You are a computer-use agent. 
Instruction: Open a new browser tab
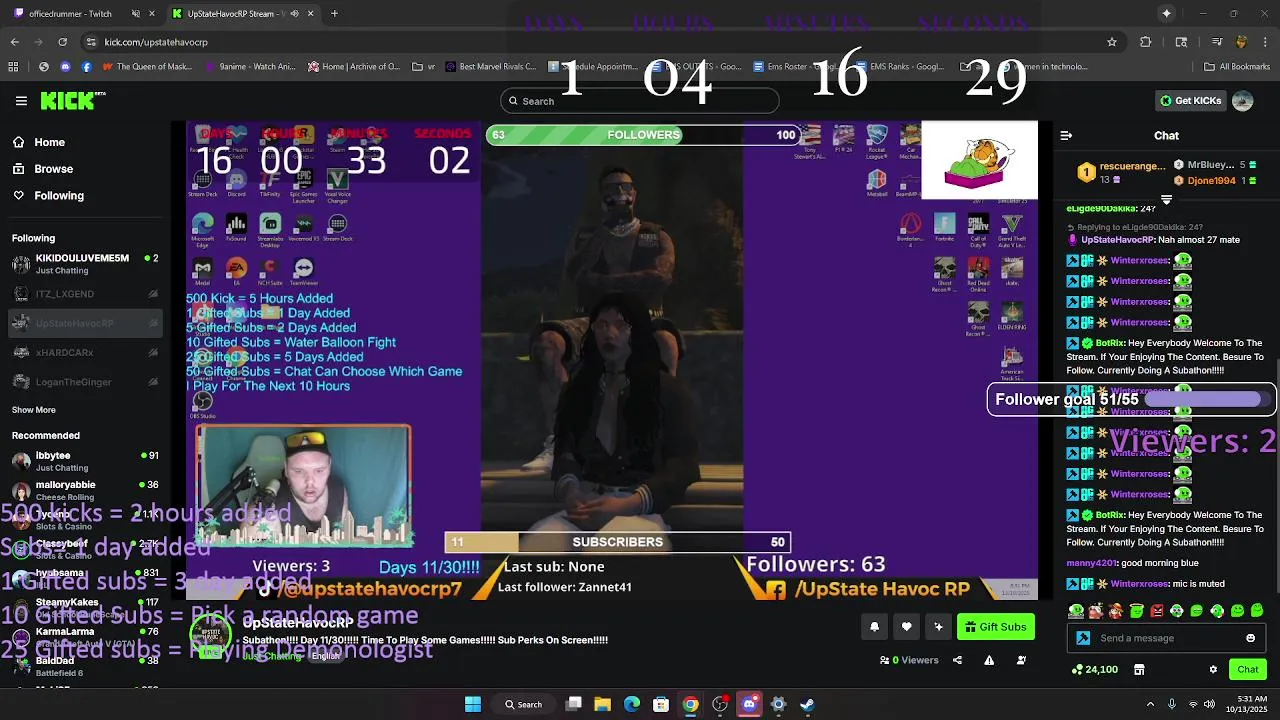[x=334, y=14]
